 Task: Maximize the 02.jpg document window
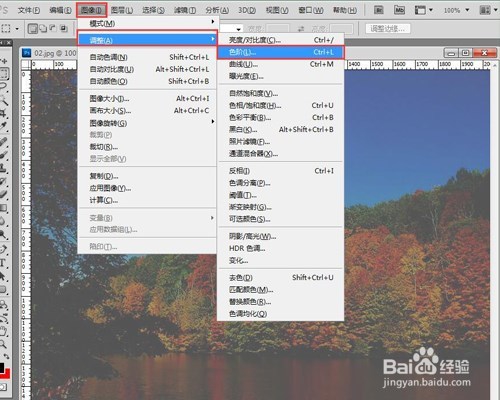click(466, 53)
